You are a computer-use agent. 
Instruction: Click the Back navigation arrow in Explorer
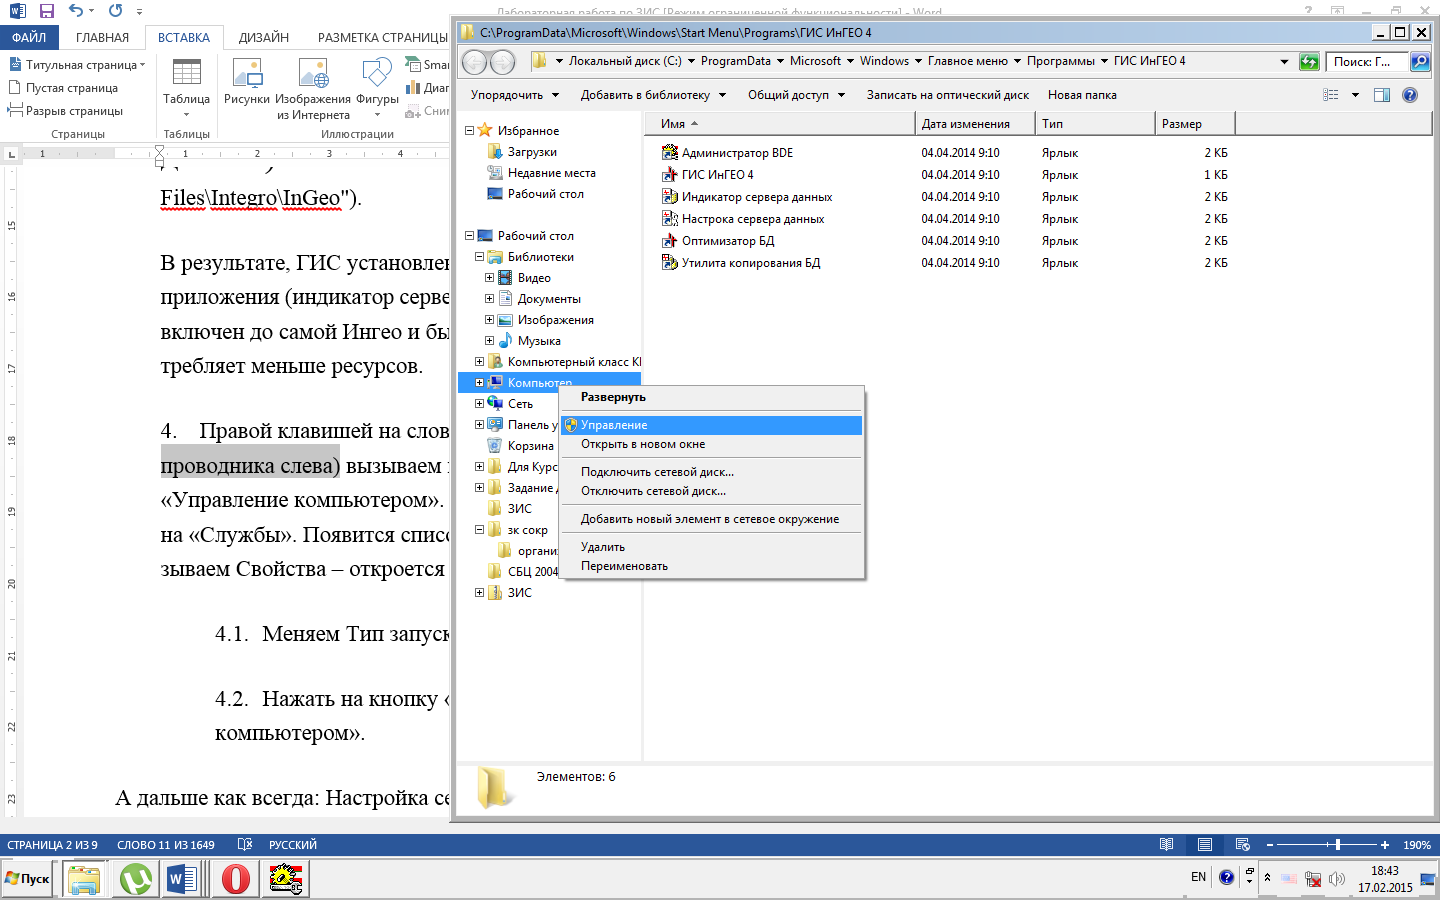point(474,62)
